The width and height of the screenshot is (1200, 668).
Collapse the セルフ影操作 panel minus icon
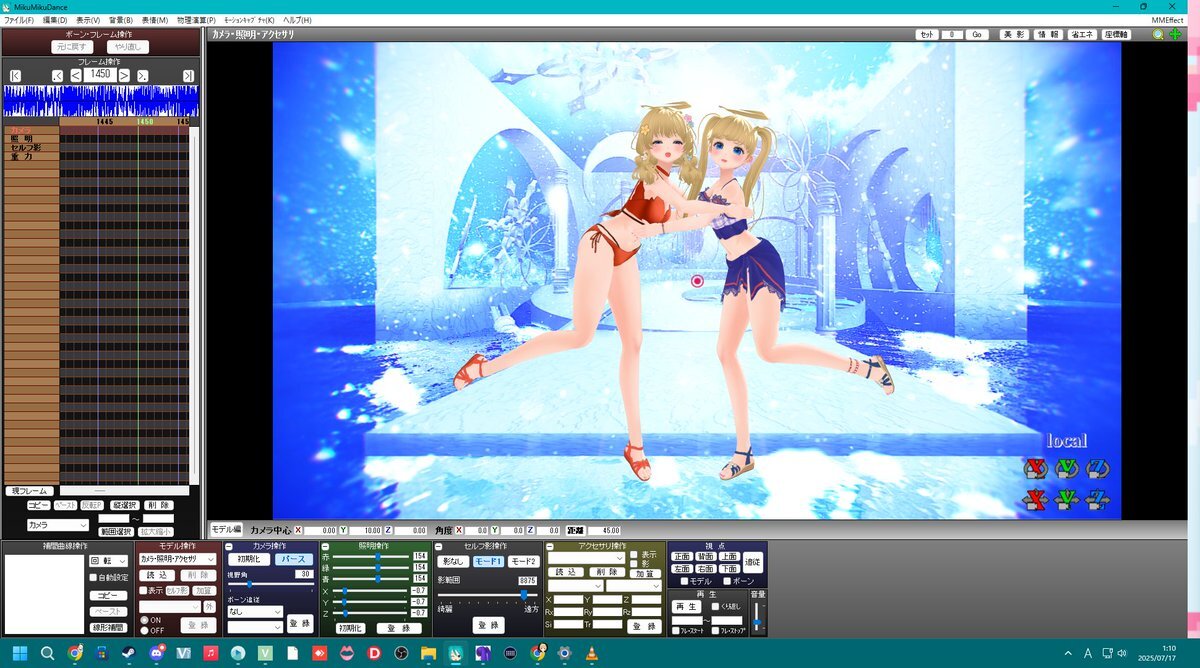pos(438,547)
